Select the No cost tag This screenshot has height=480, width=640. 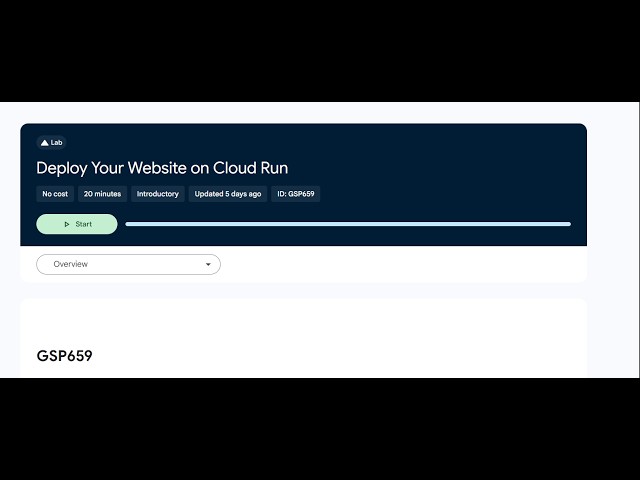55,194
